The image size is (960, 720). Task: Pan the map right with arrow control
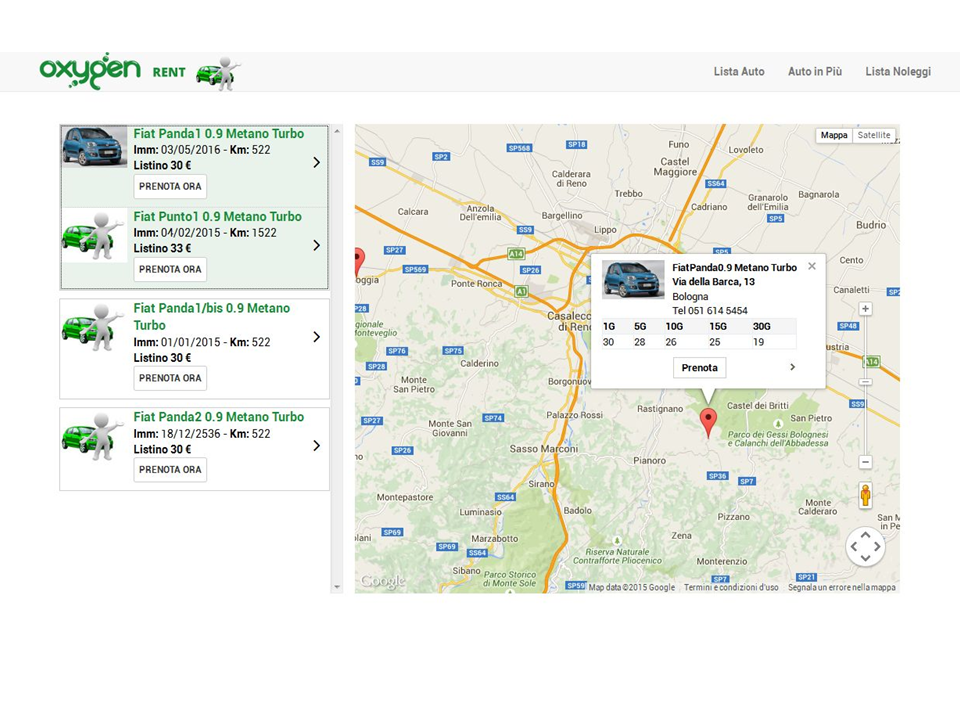point(877,546)
